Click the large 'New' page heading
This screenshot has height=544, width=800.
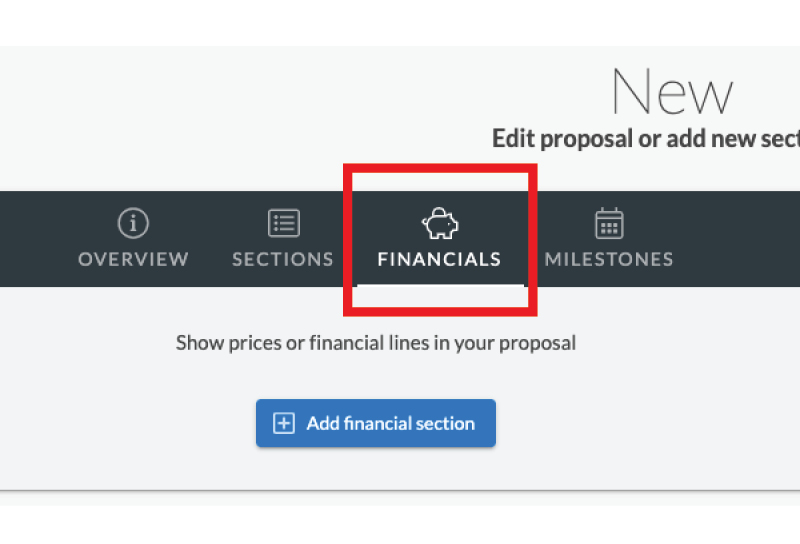tap(672, 92)
